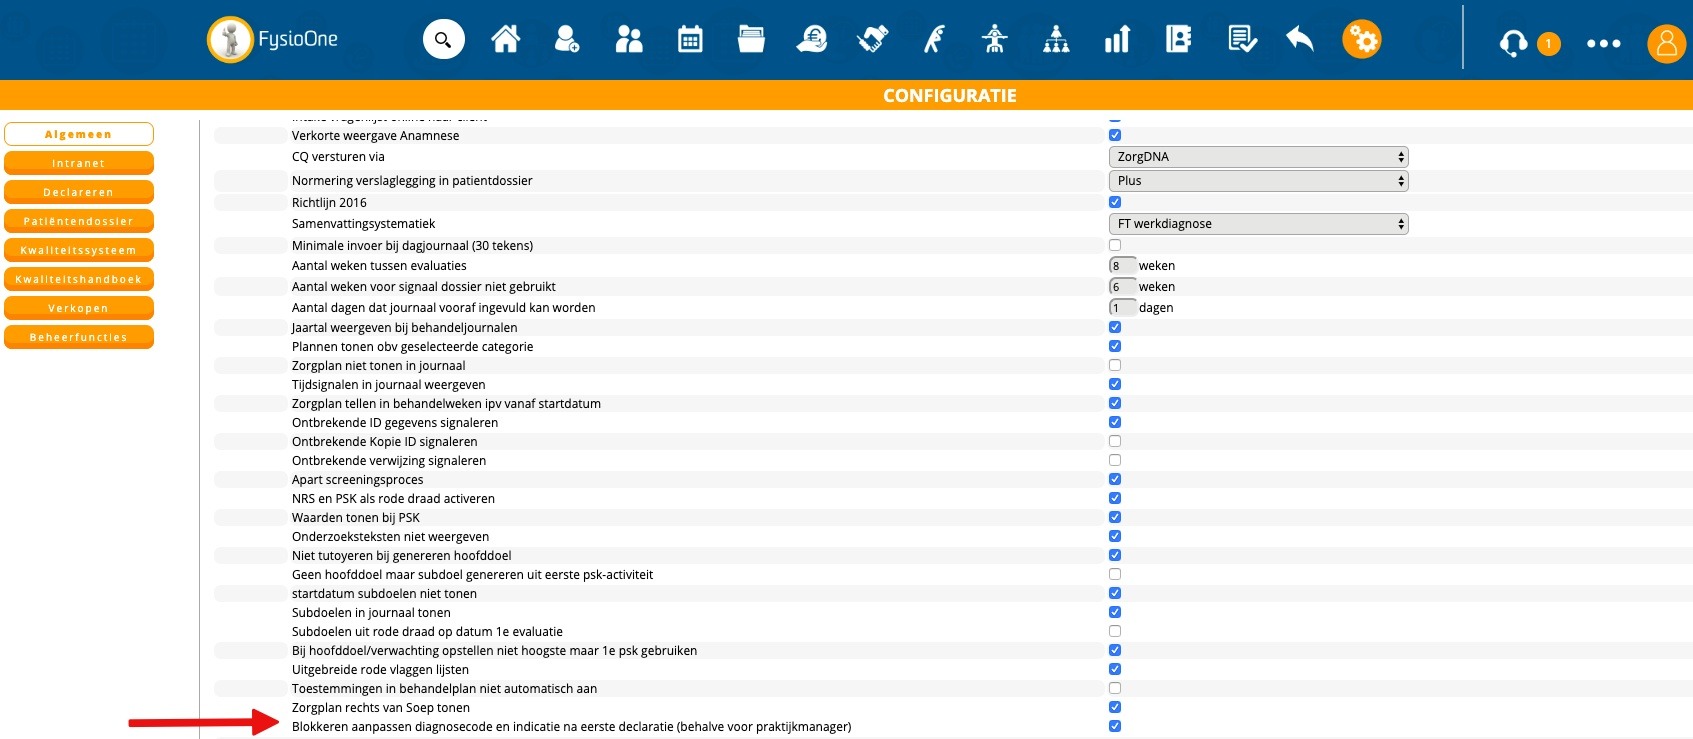Click the Aantal weken tussen evaluaties field
1693x739 pixels.
click(1122, 266)
